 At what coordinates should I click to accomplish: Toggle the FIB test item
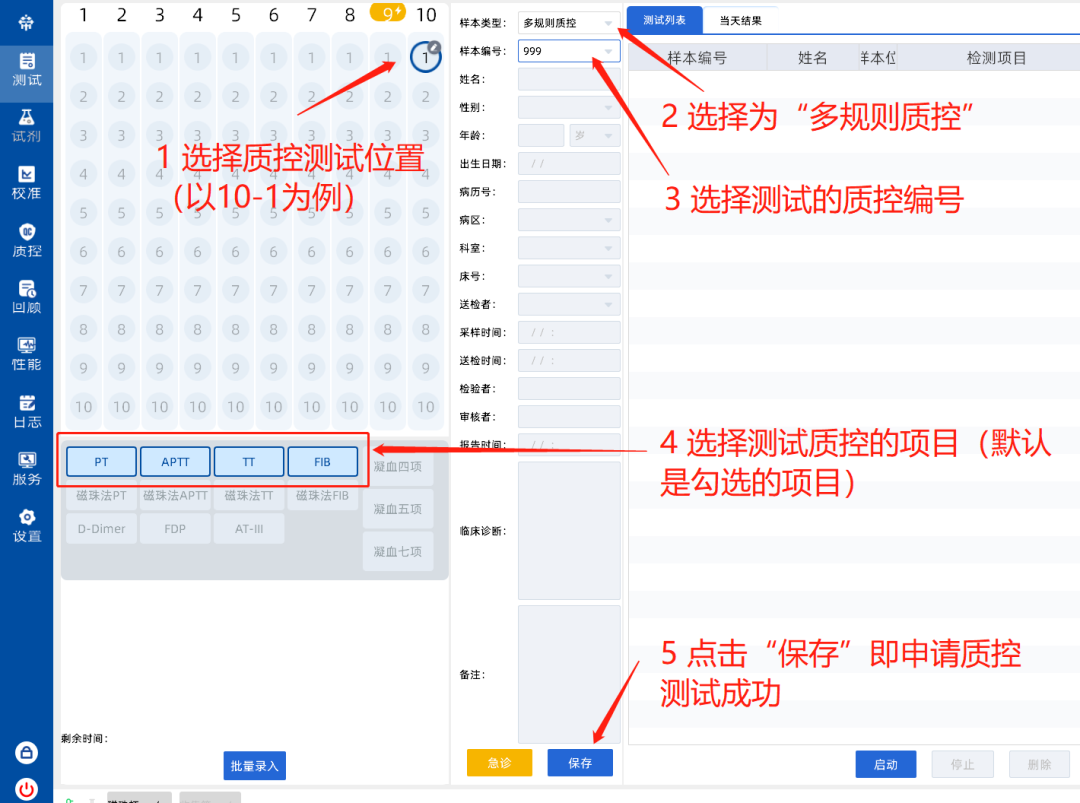click(x=322, y=462)
